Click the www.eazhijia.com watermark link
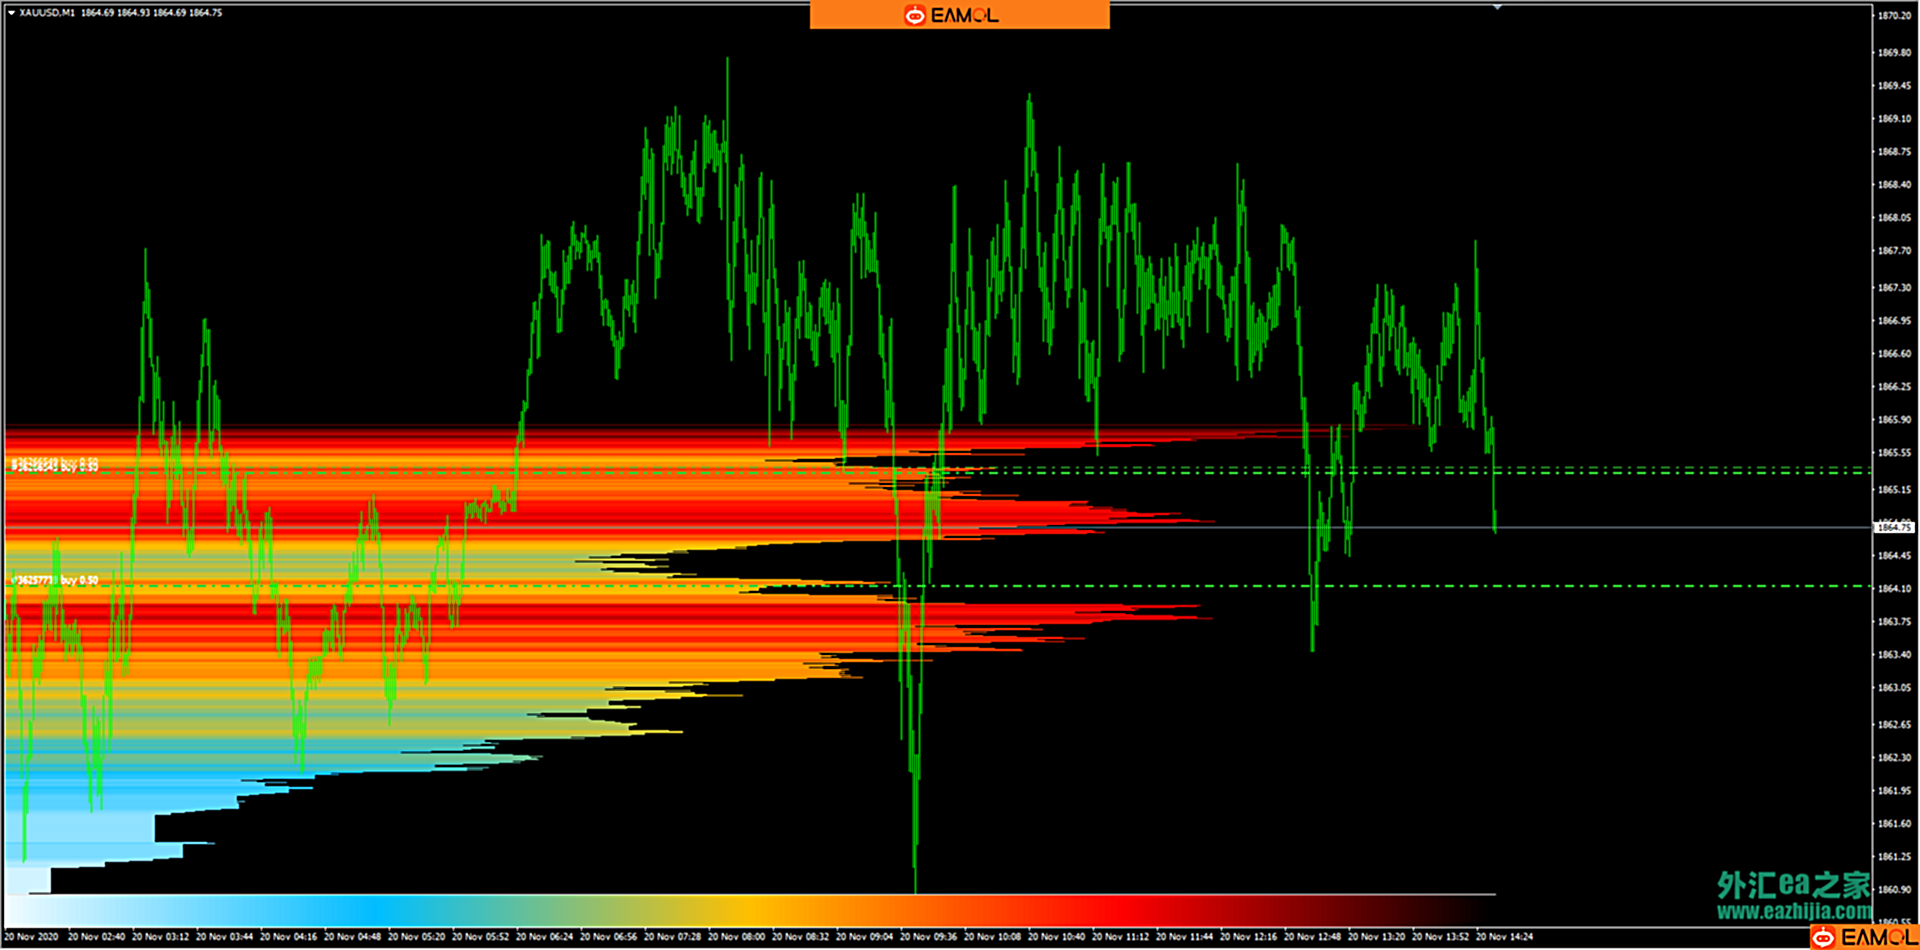 click(x=1793, y=911)
